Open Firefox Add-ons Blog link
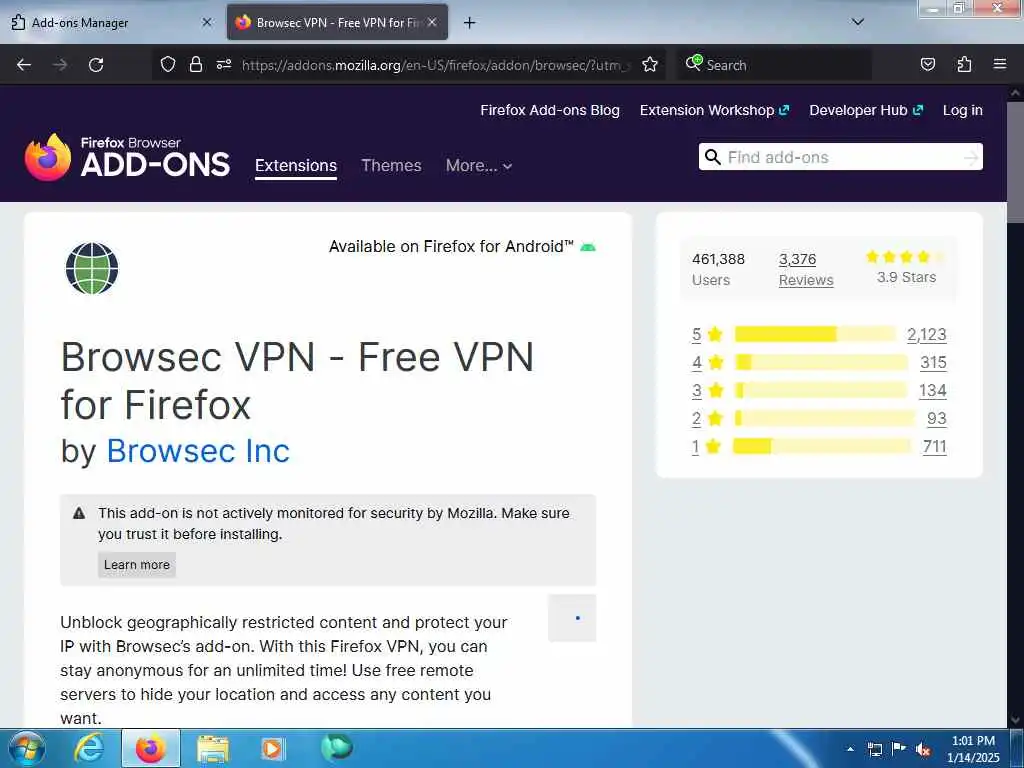This screenshot has height=768, width=1024. [x=550, y=110]
